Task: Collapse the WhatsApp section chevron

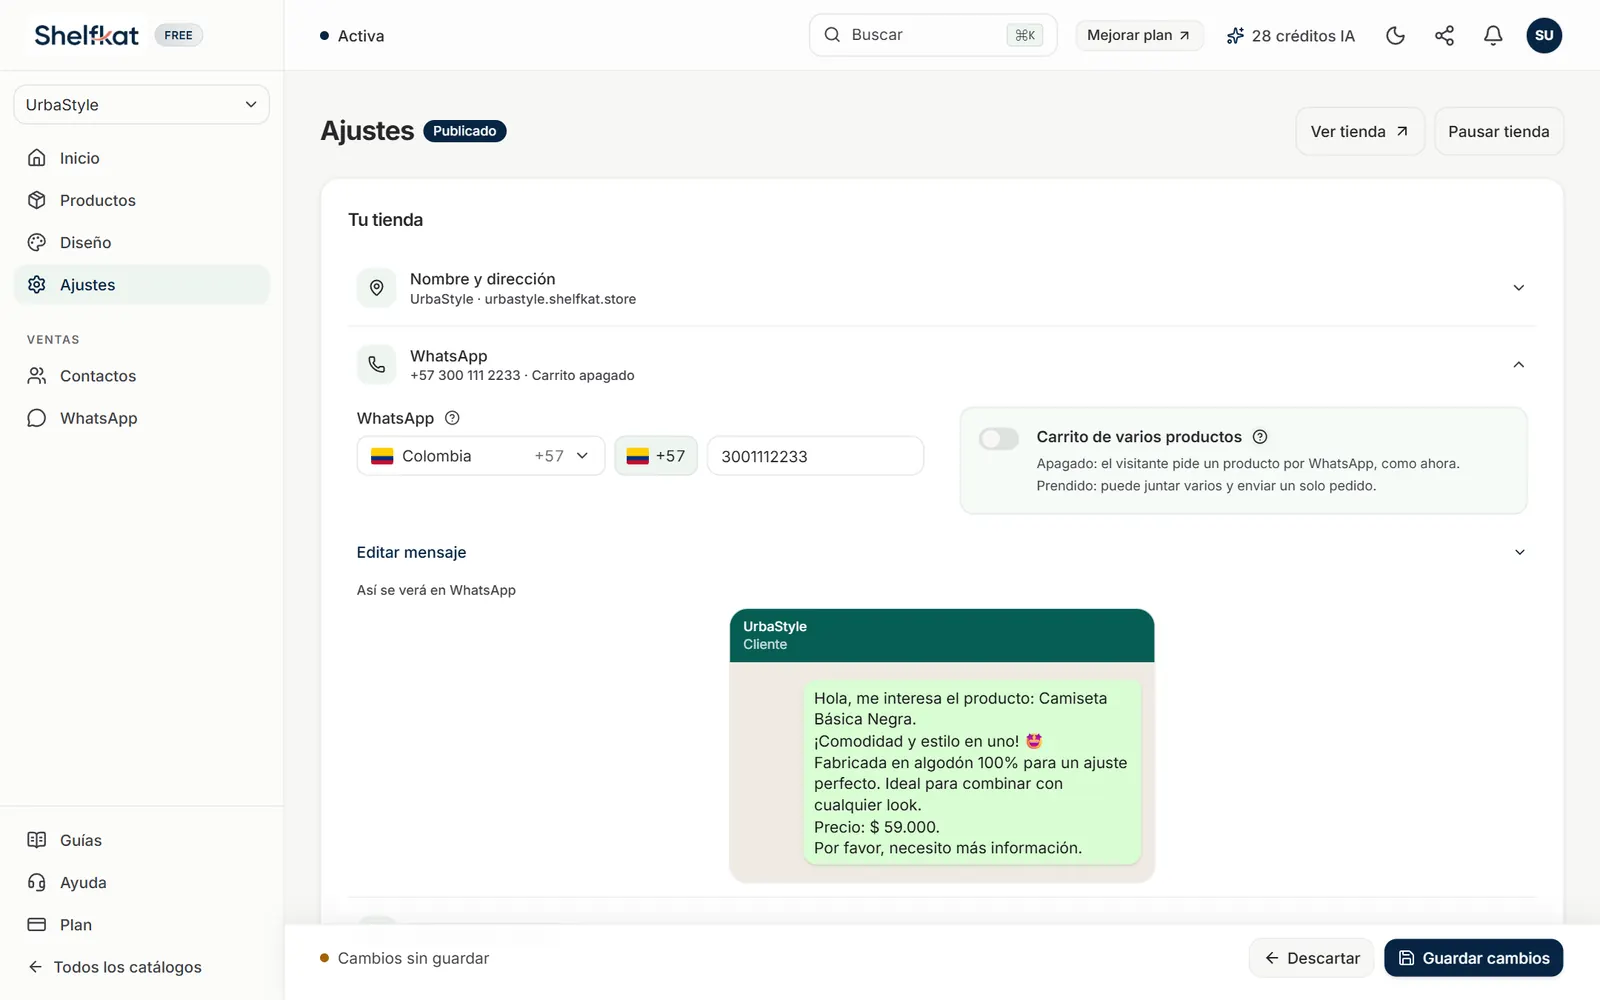Action: (1518, 365)
